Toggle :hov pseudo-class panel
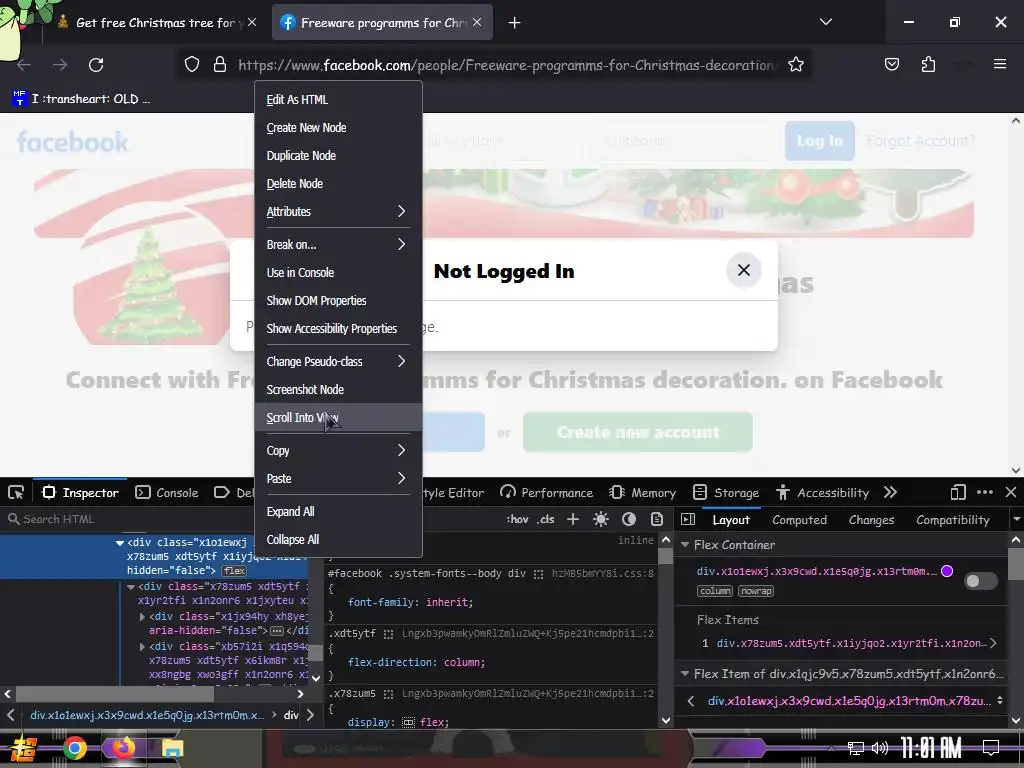Screen dimensions: 1024x768 [x=517, y=519]
